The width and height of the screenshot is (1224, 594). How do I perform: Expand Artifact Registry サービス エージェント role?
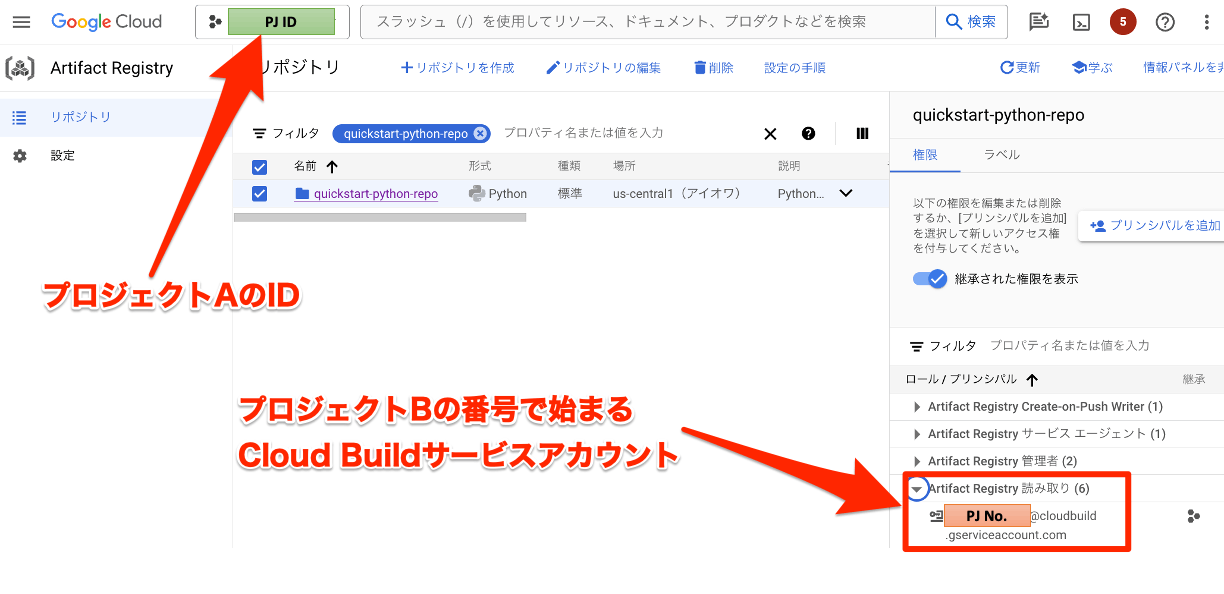917,434
